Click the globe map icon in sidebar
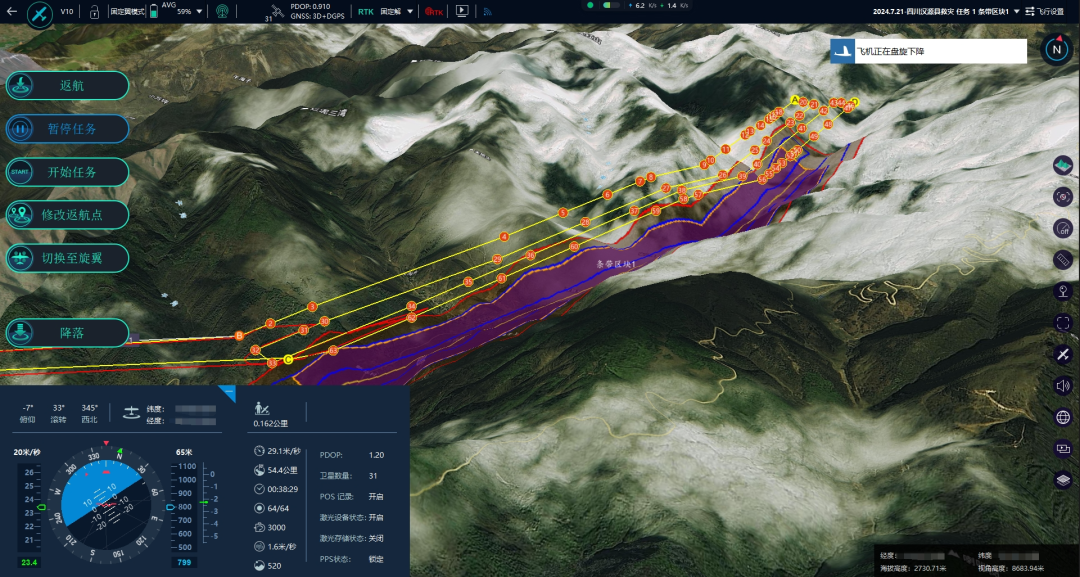The width and height of the screenshot is (1080, 577). 1063,418
